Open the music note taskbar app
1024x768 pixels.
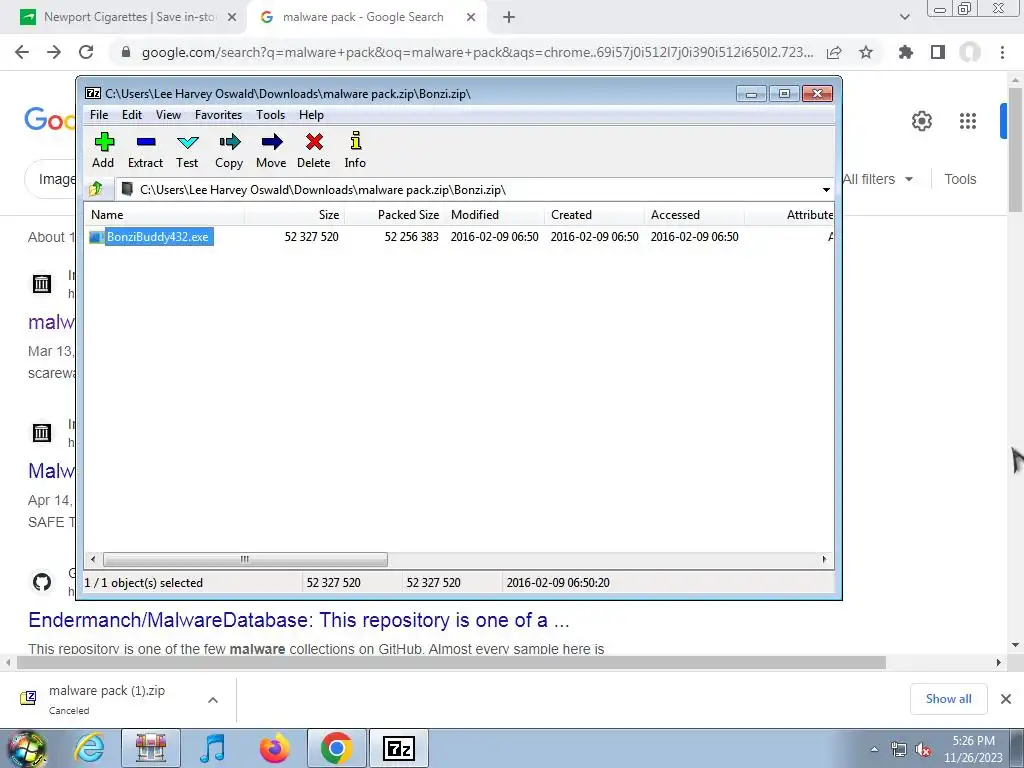pyautogui.click(x=212, y=748)
